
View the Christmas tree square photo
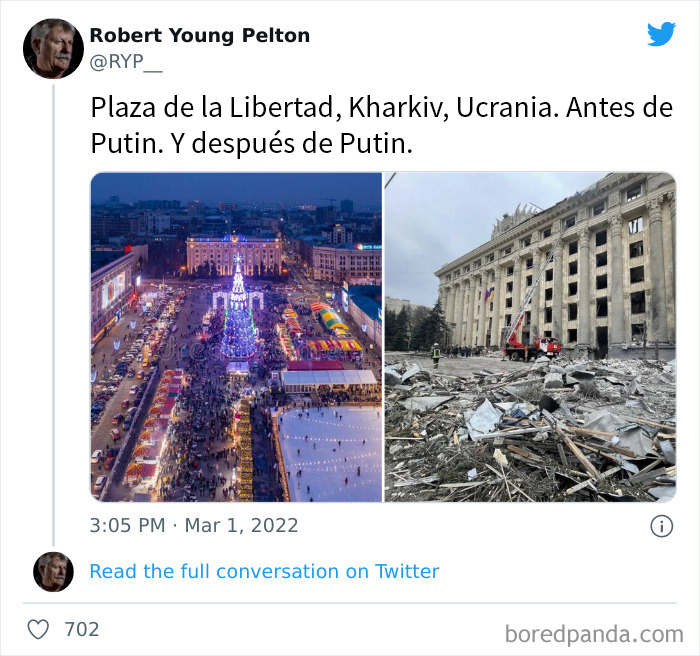236,337
